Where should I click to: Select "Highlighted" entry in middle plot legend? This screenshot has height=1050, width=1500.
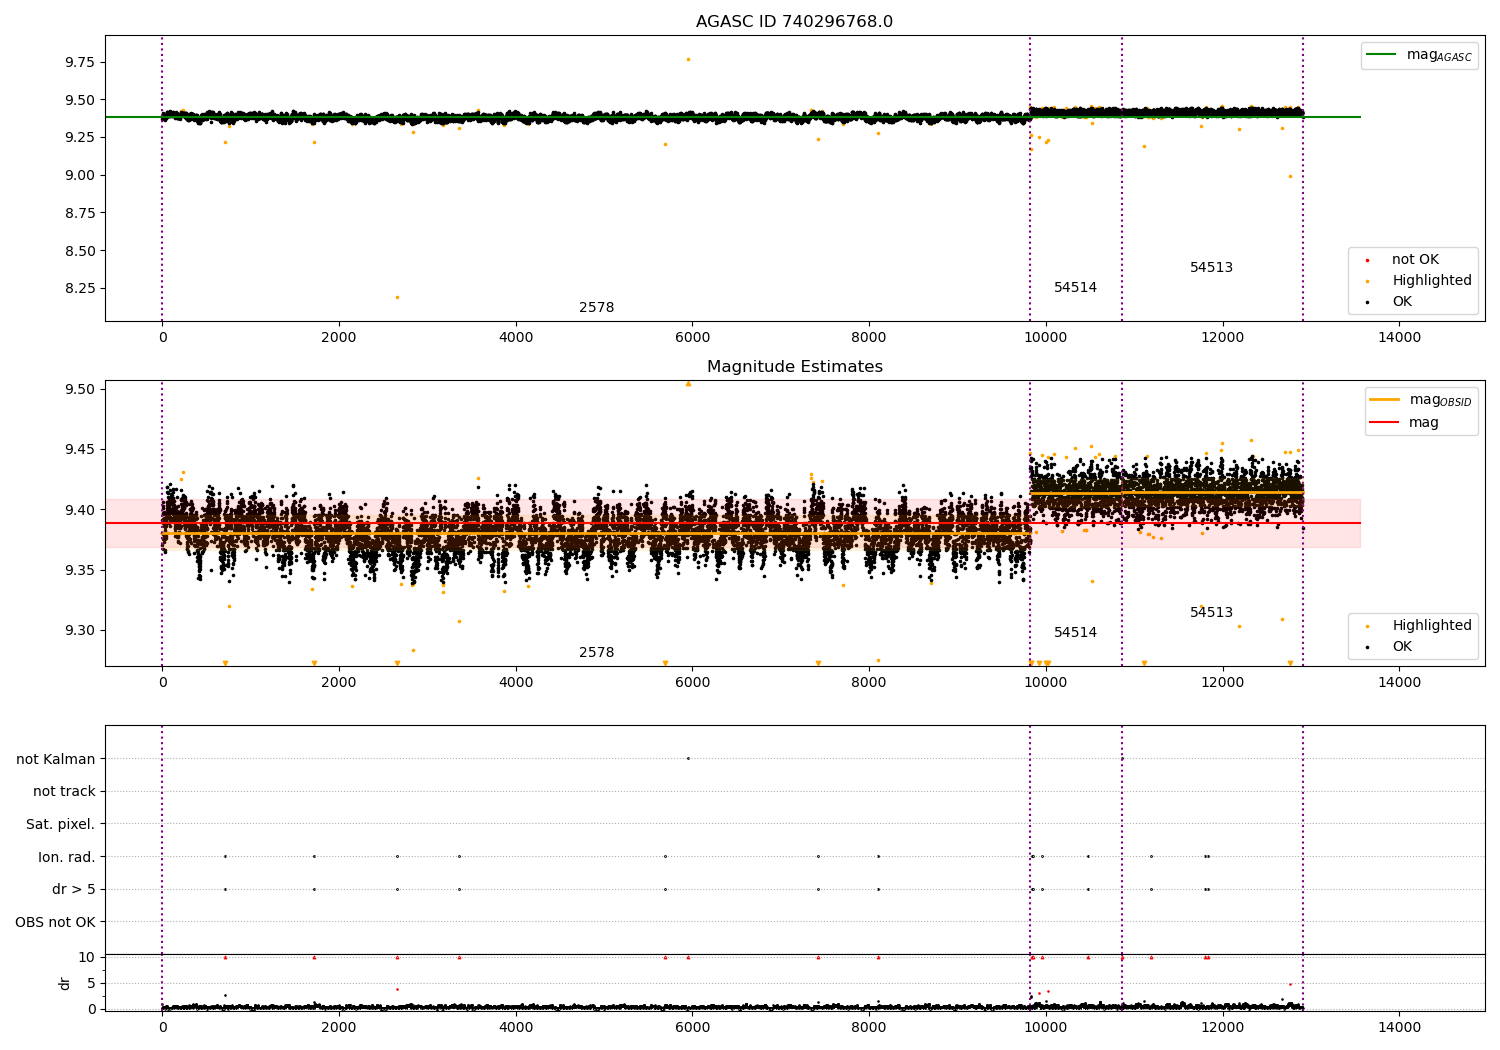click(1432, 626)
